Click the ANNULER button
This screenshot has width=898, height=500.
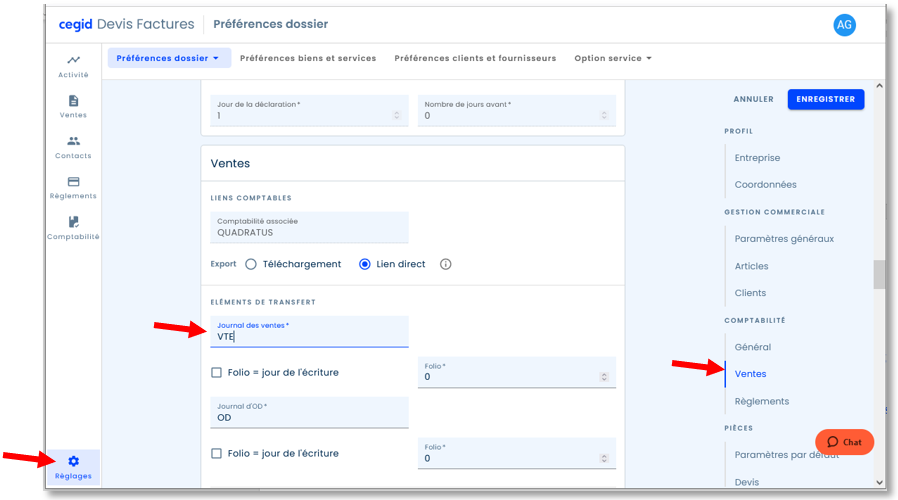(x=754, y=99)
